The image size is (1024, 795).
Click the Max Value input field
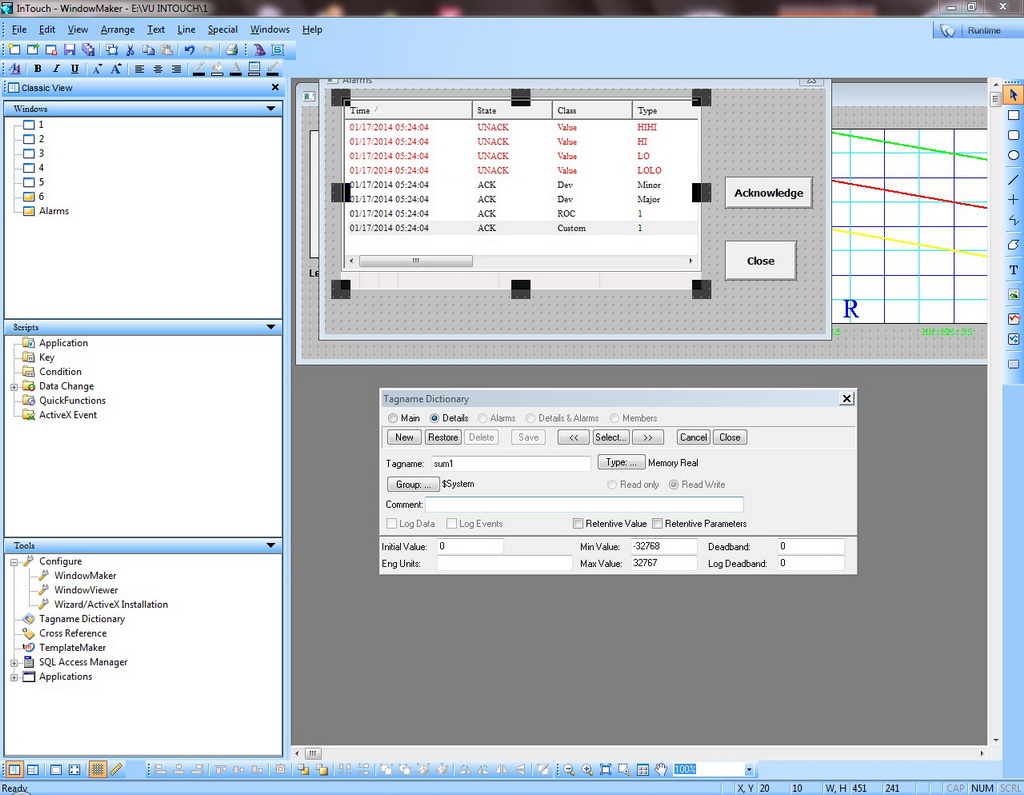662,564
